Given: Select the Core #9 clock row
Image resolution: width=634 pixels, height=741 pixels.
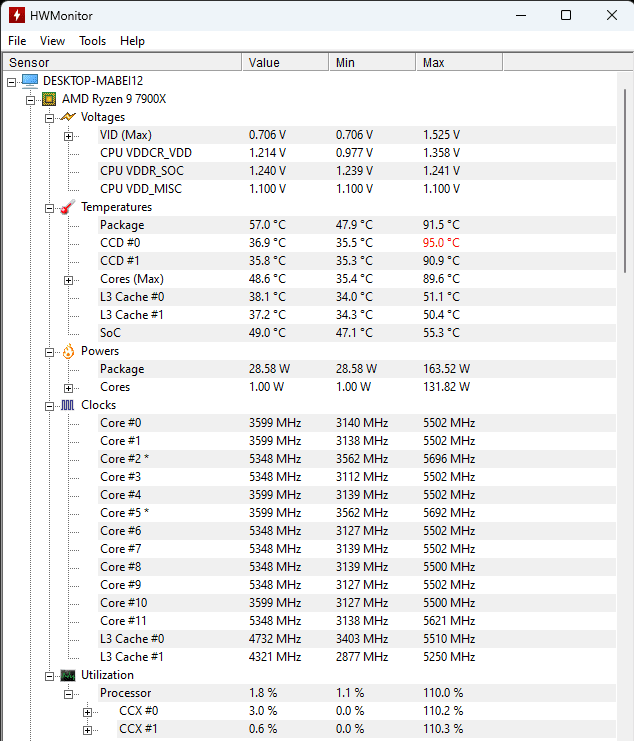Looking at the screenshot, I should (357, 585).
